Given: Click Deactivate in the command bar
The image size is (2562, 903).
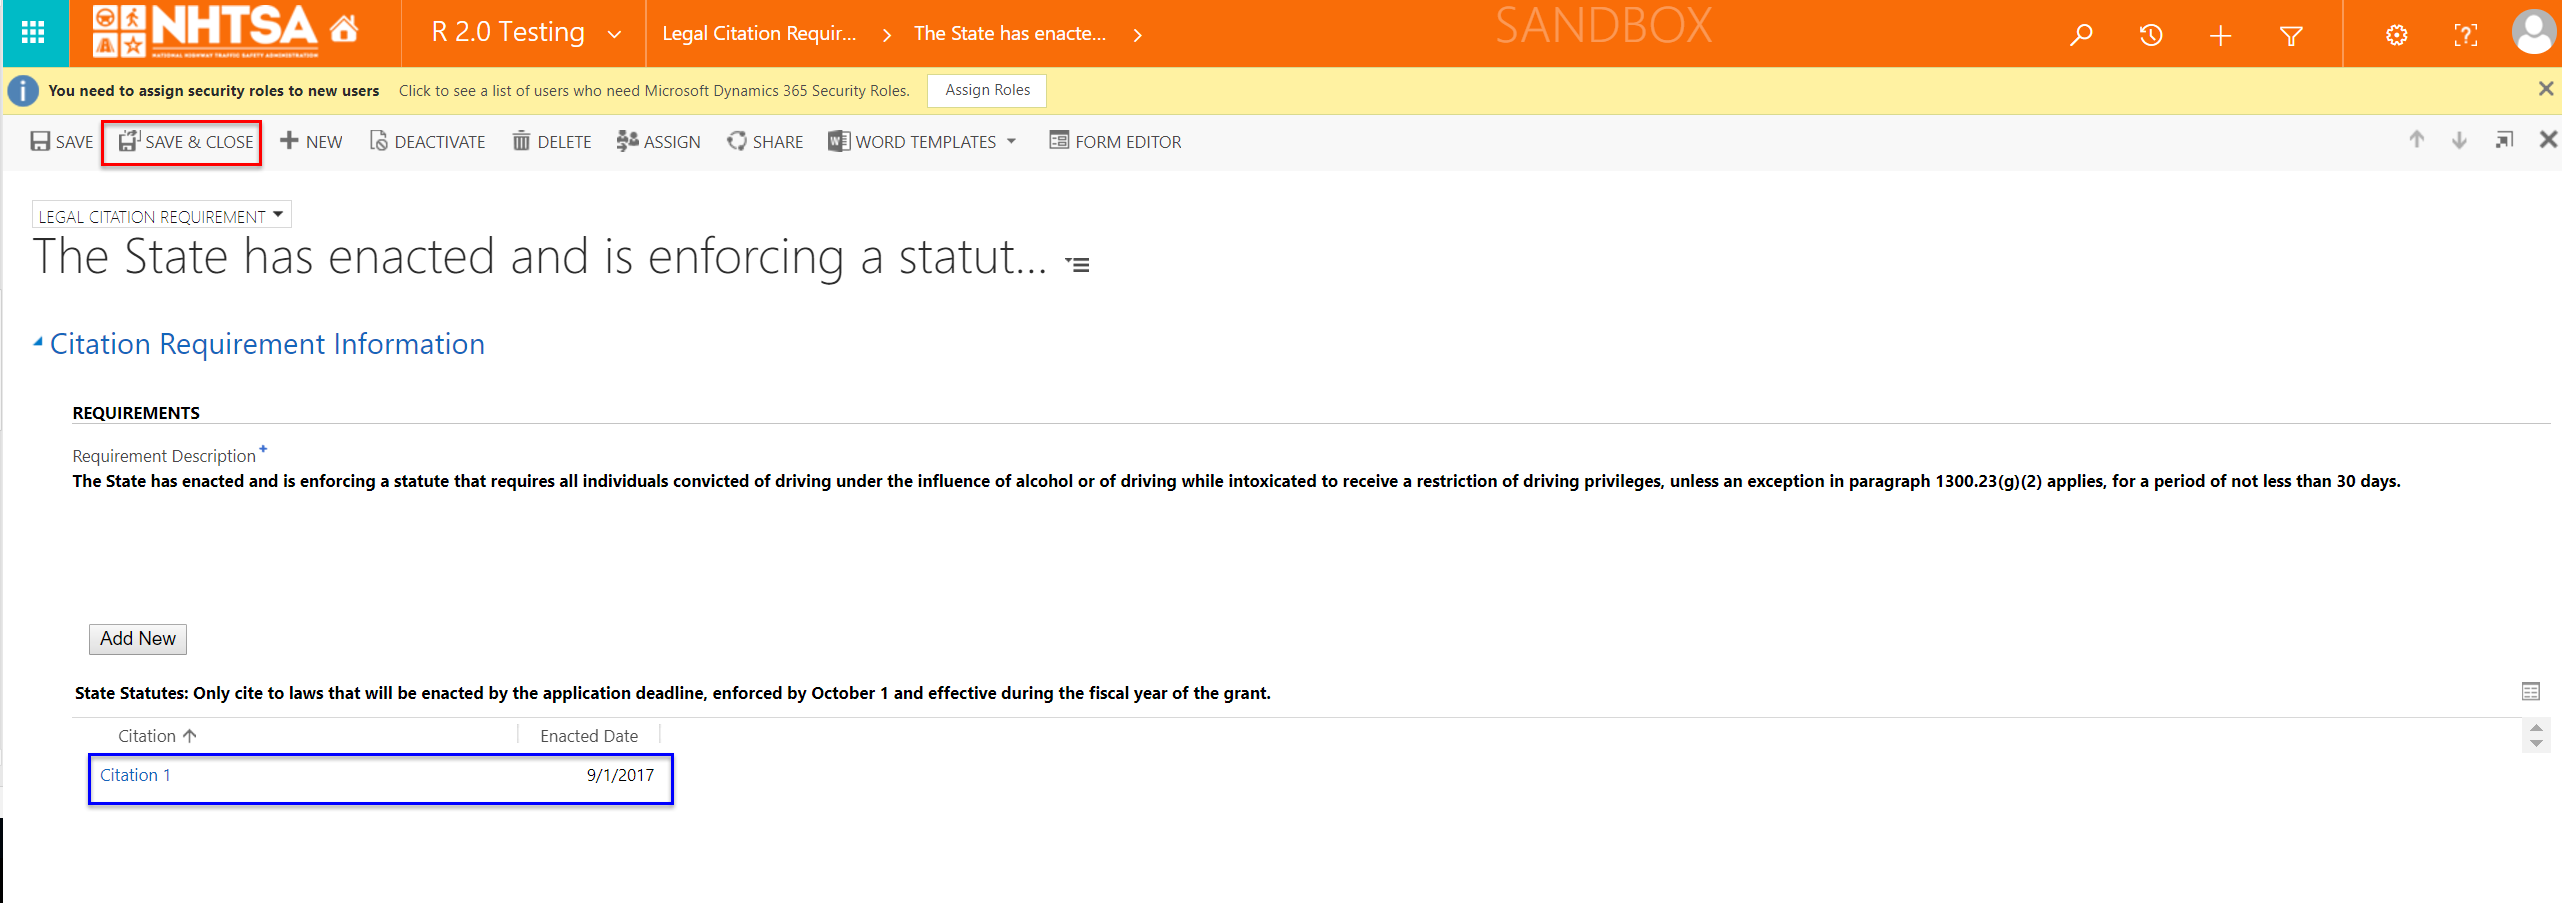Looking at the screenshot, I should 427,142.
